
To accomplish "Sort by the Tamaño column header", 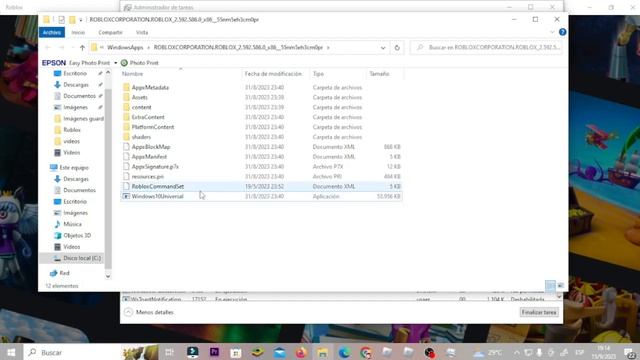I will pos(380,74).
